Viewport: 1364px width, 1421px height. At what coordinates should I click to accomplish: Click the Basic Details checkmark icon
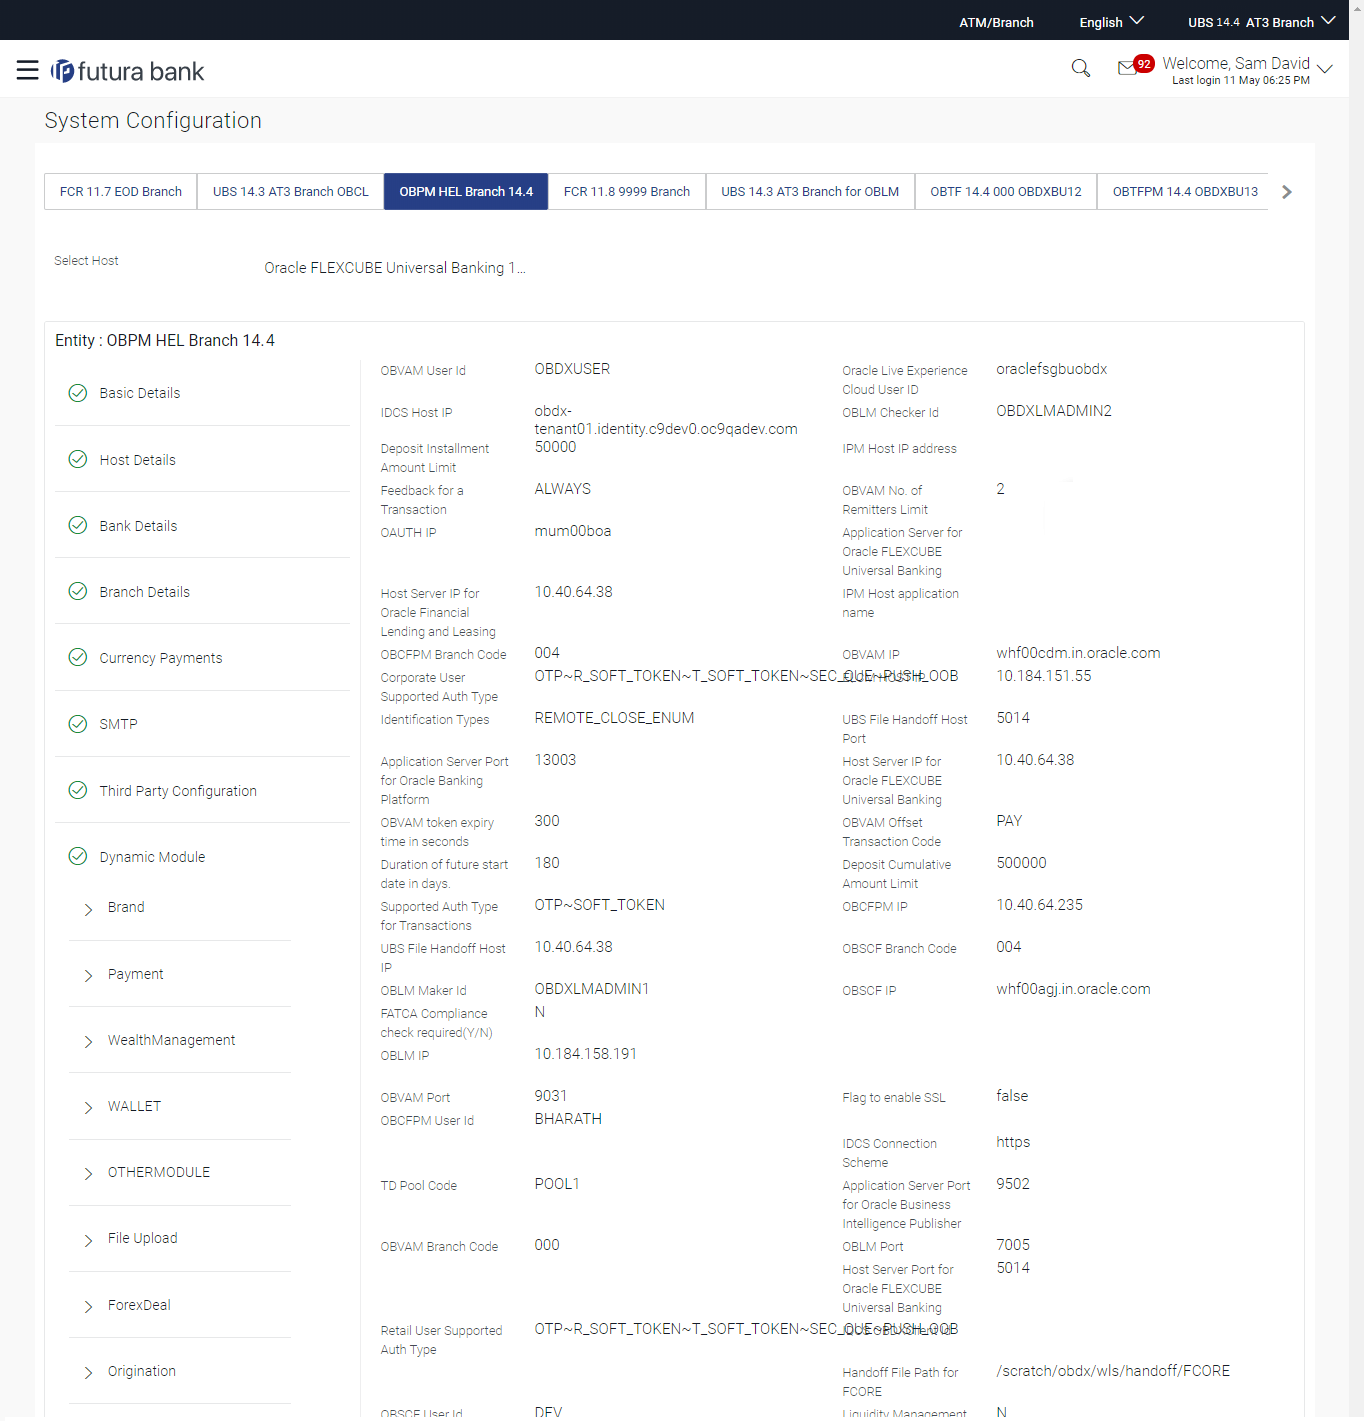pyautogui.click(x=78, y=393)
